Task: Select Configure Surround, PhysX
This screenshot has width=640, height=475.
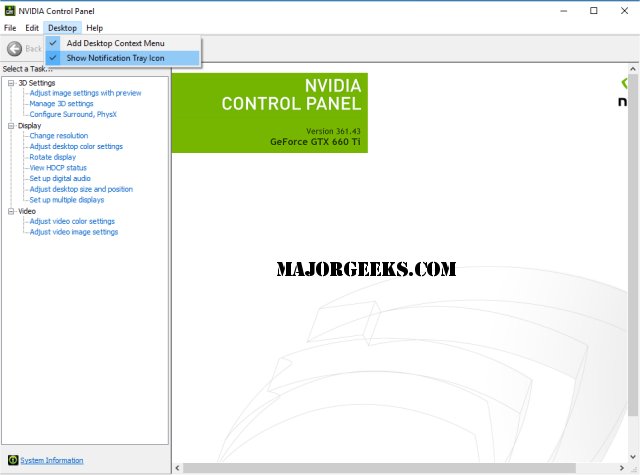Action: tap(73, 114)
